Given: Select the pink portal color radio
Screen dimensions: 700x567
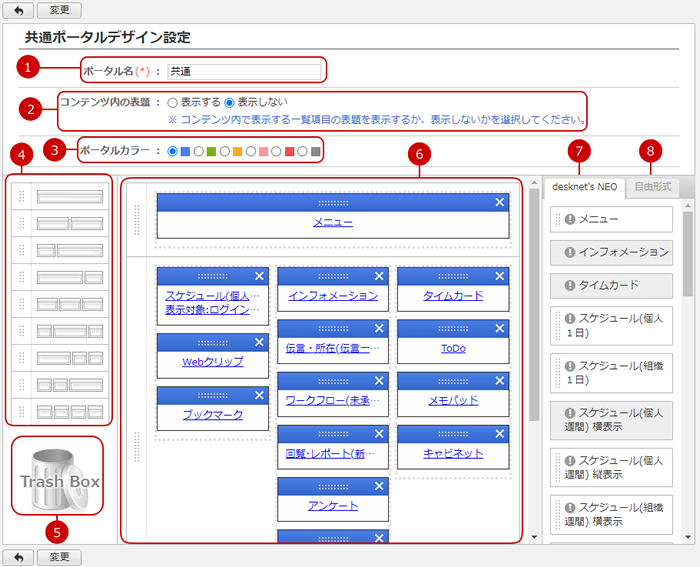Looking at the screenshot, I should pyautogui.click(x=251, y=151).
